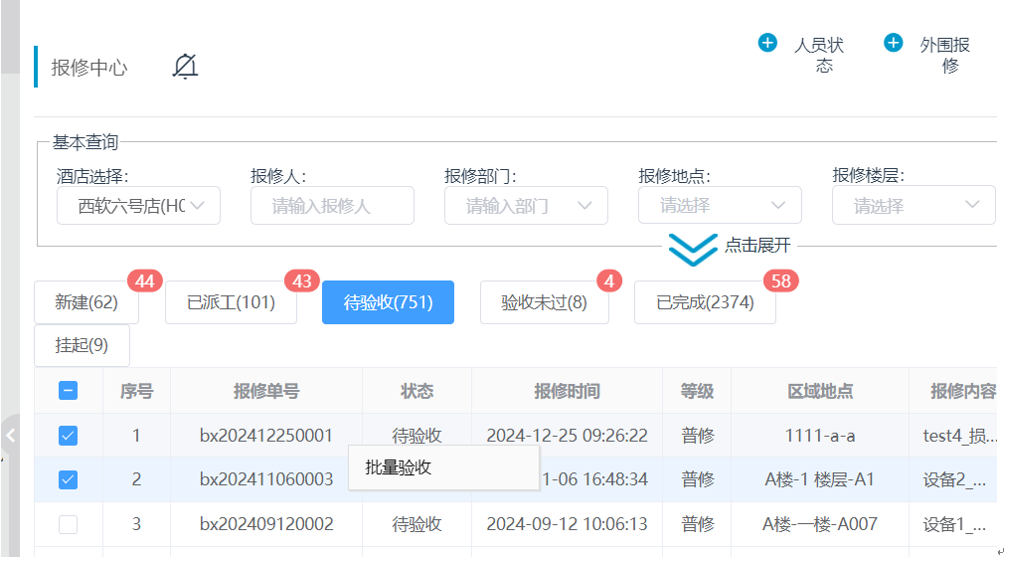
Task: Click the left sidebar collapse arrow
Action: click(10, 435)
